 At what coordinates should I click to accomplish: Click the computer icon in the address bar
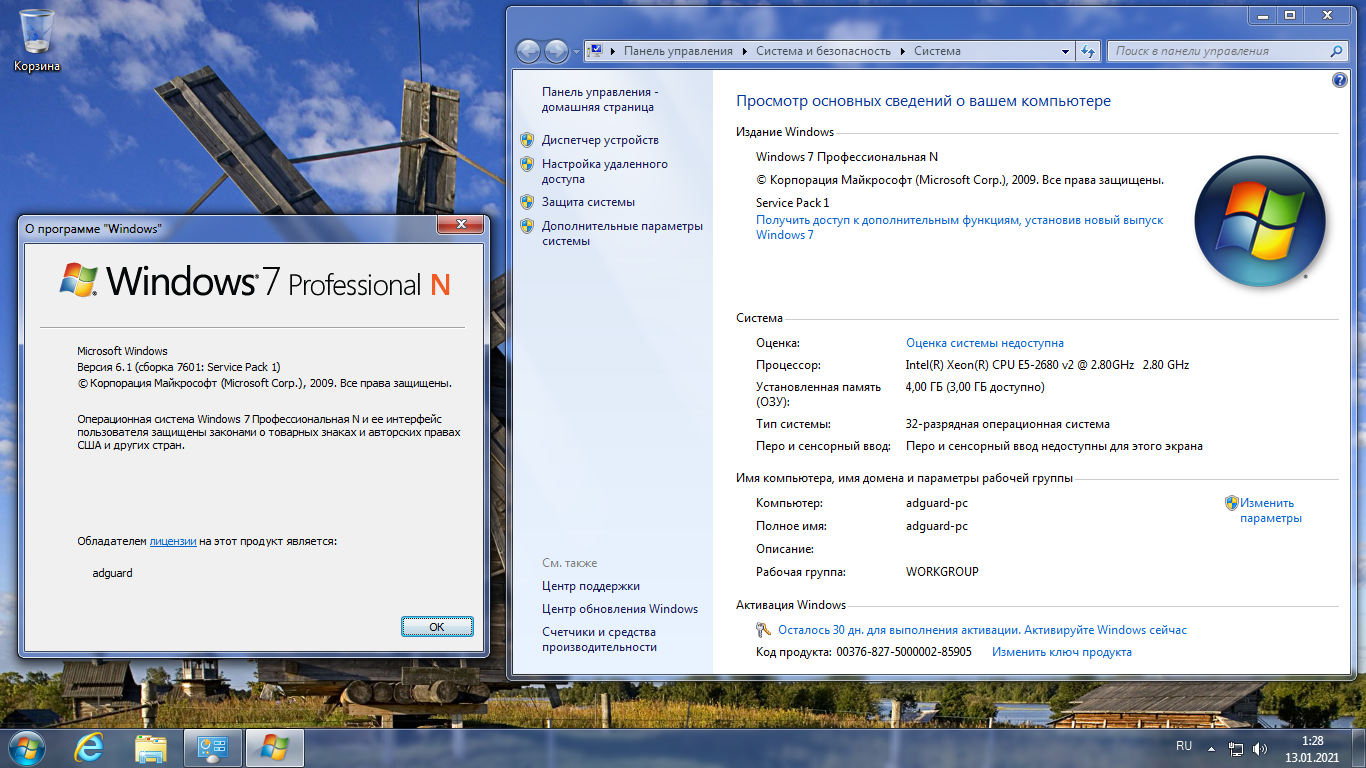pyautogui.click(x=594, y=51)
